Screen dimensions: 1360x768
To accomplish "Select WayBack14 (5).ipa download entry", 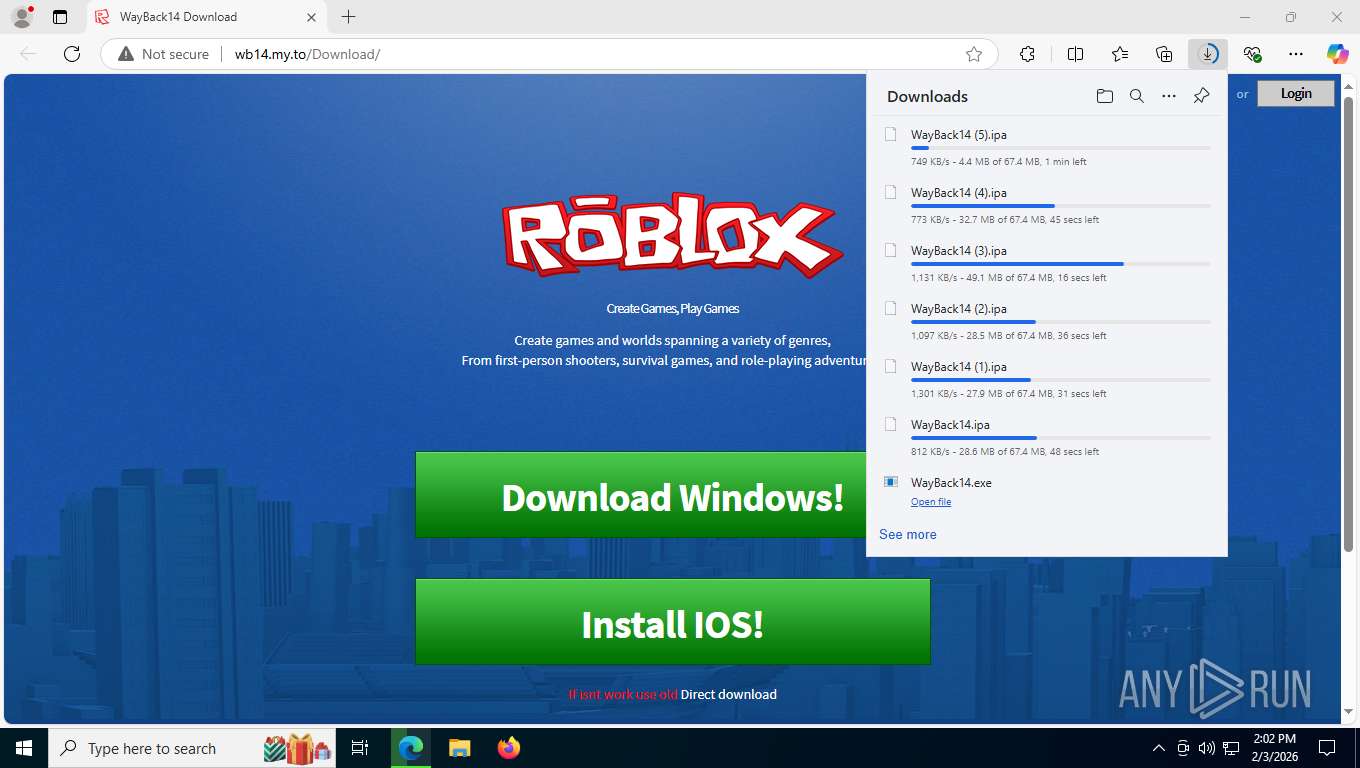I will click(x=1046, y=146).
